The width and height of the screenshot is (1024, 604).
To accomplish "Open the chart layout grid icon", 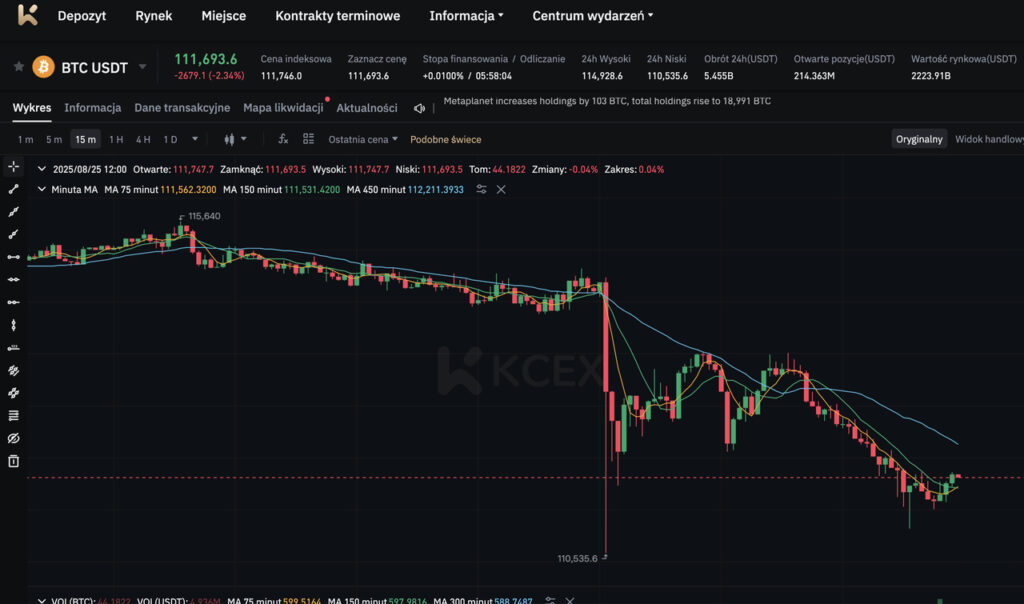I will coord(308,139).
